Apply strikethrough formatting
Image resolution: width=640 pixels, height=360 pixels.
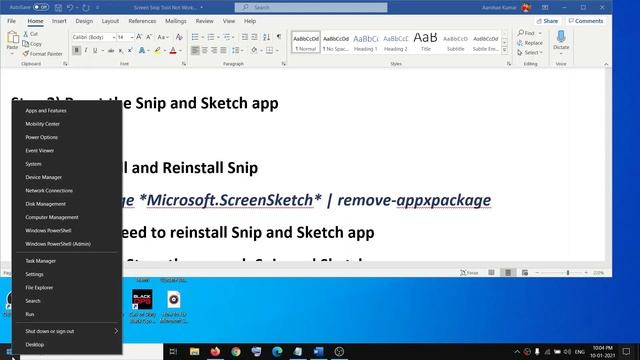click(111, 50)
